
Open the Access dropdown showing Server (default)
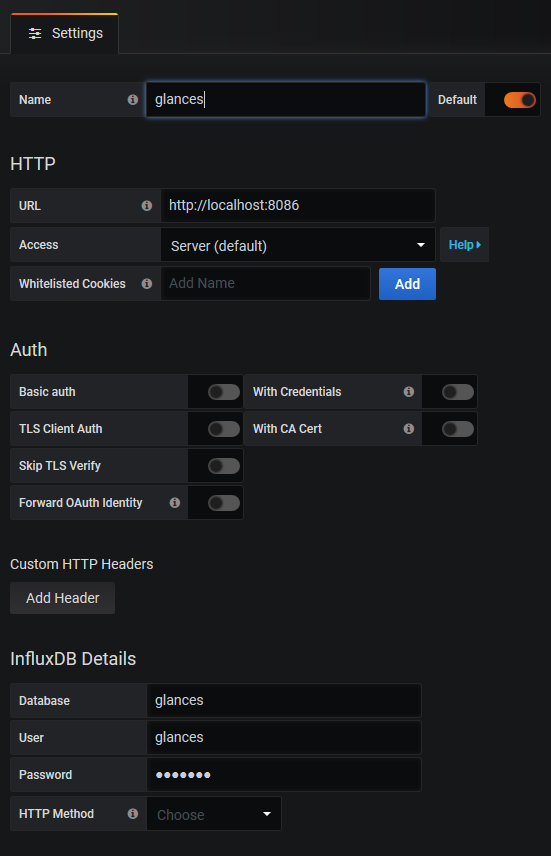tap(298, 245)
